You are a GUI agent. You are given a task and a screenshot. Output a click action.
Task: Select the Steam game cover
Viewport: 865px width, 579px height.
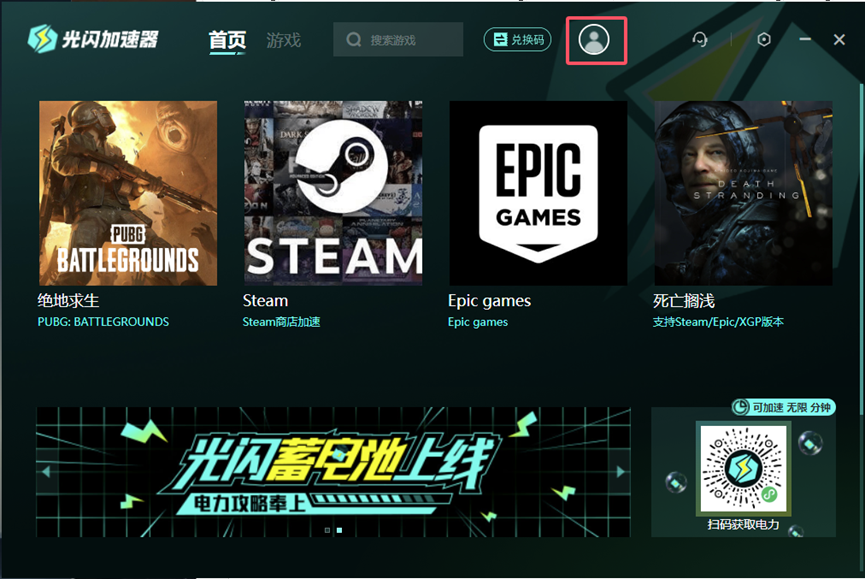(x=333, y=193)
